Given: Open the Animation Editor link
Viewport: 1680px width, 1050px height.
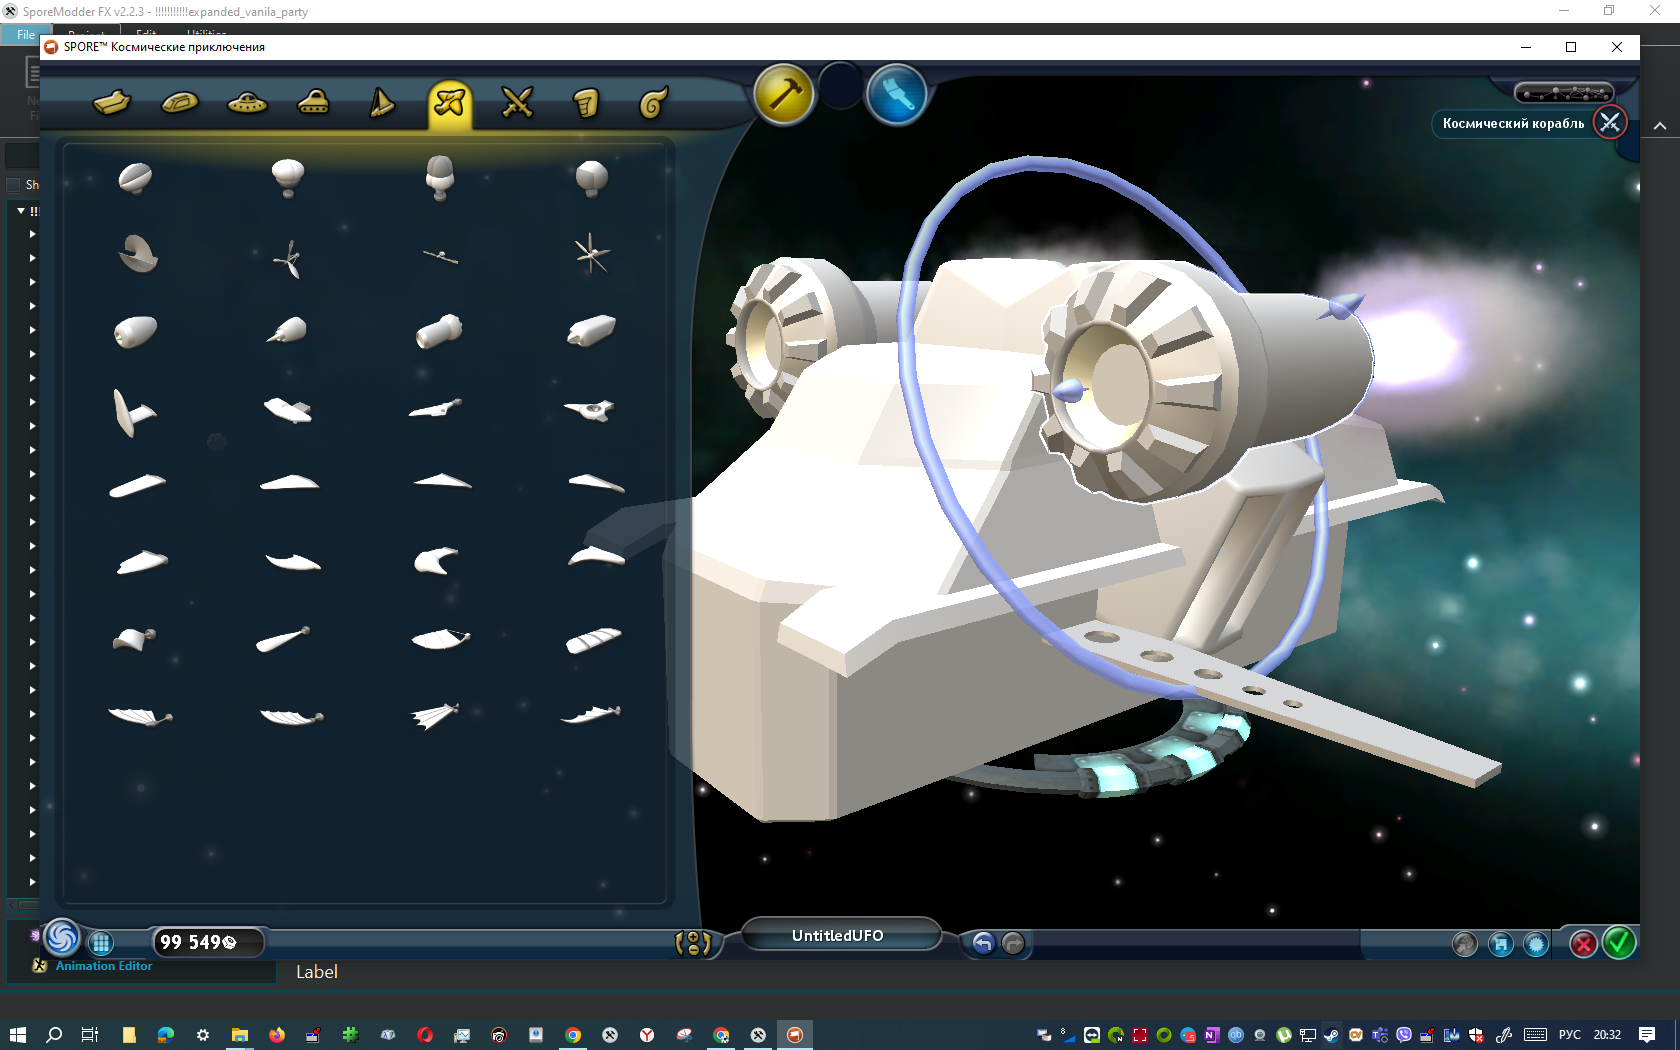Looking at the screenshot, I should click(104, 966).
